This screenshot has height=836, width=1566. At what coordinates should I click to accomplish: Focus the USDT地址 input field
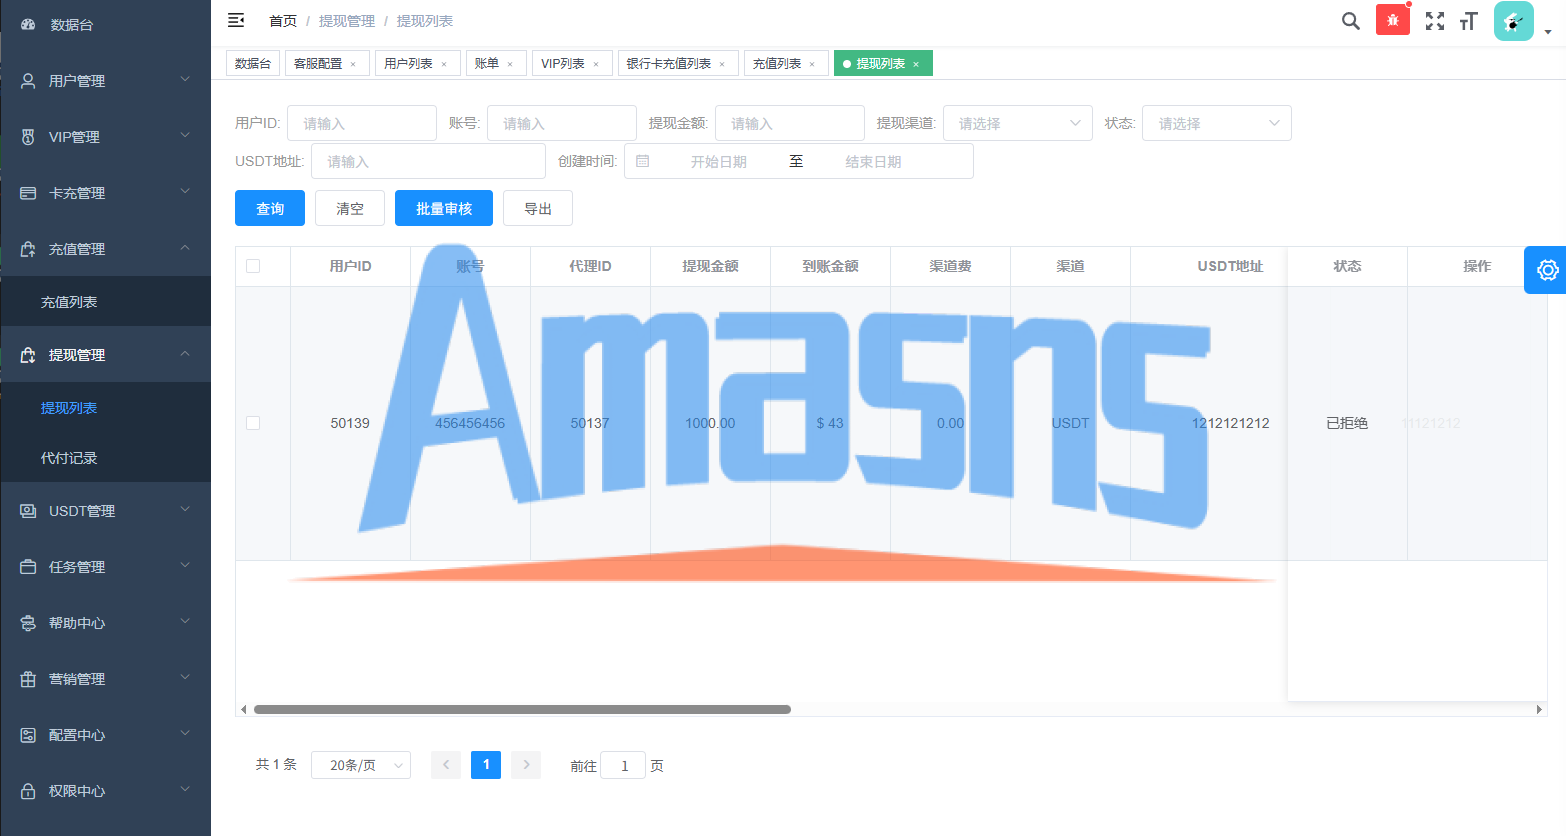tap(428, 161)
